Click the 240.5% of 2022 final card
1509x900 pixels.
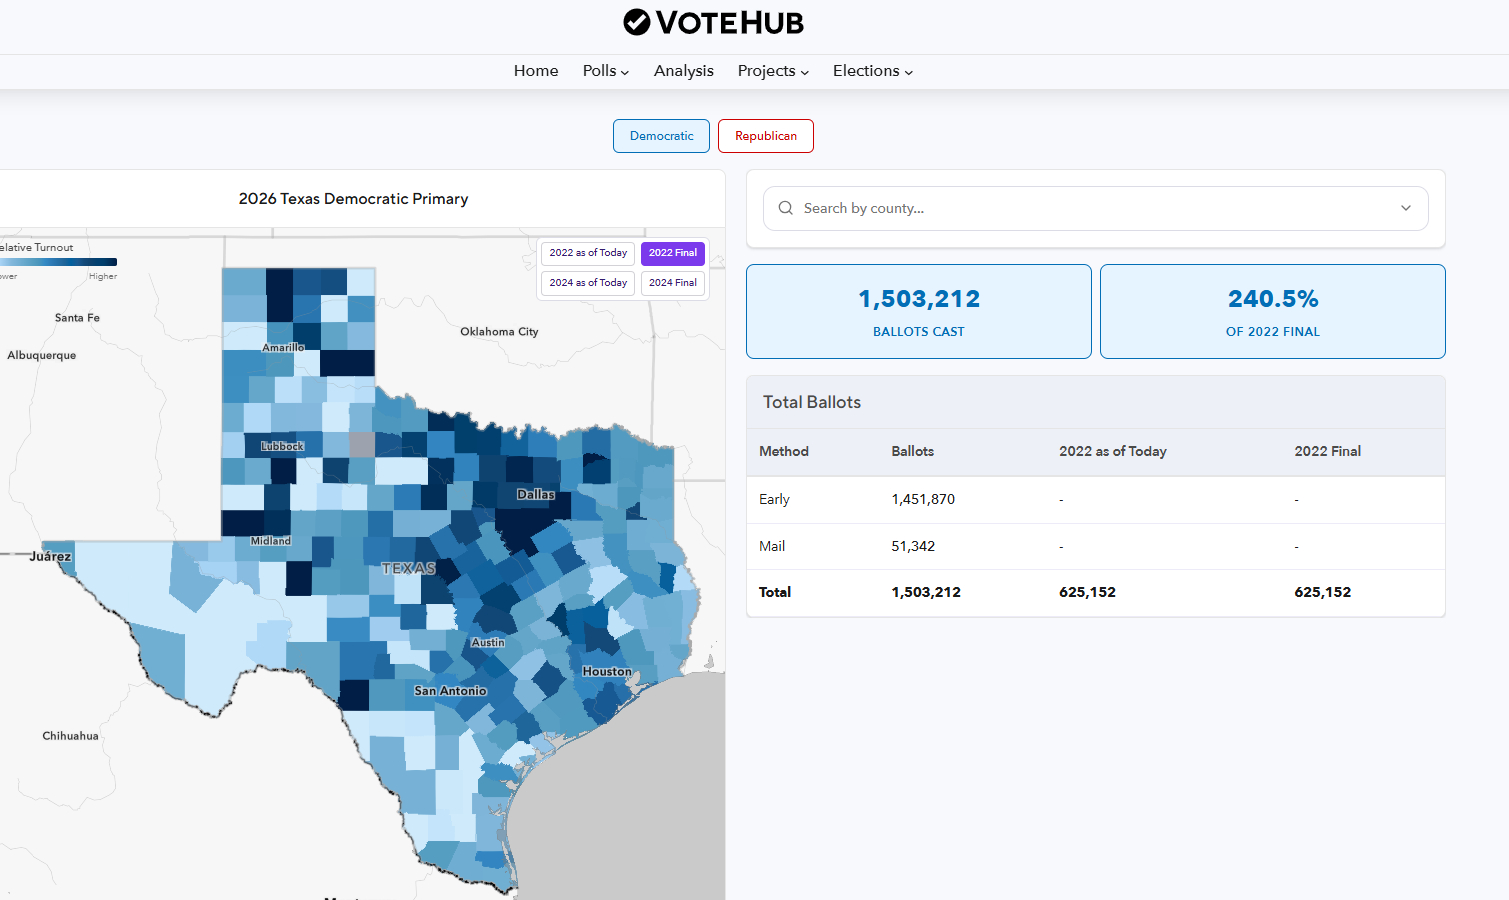pyautogui.click(x=1272, y=311)
